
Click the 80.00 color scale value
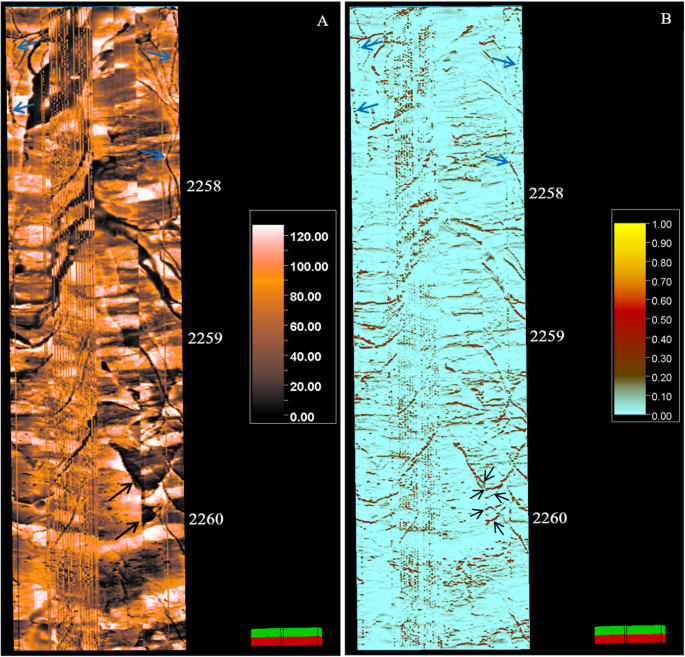click(305, 297)
